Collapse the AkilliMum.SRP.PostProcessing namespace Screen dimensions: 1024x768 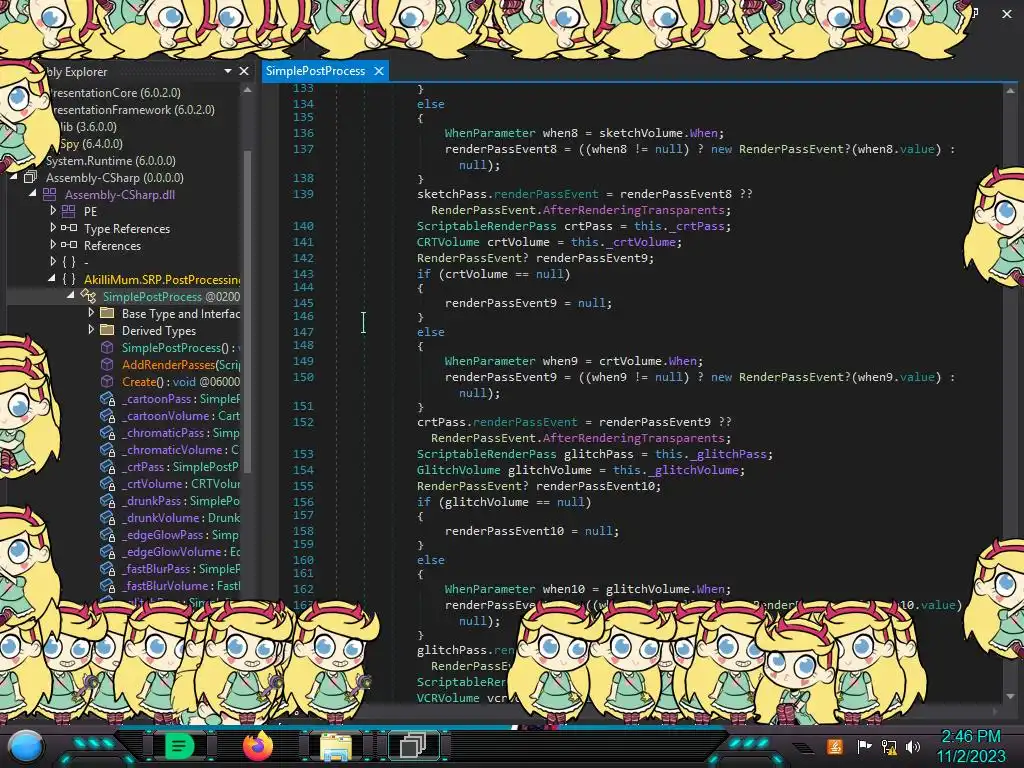[52, 278]
